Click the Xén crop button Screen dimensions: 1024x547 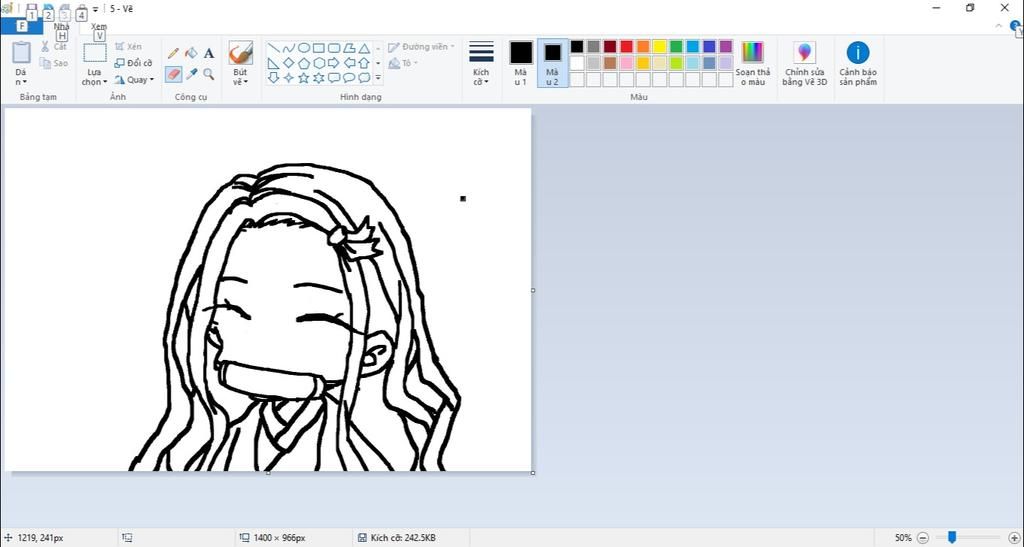(128, 47)
